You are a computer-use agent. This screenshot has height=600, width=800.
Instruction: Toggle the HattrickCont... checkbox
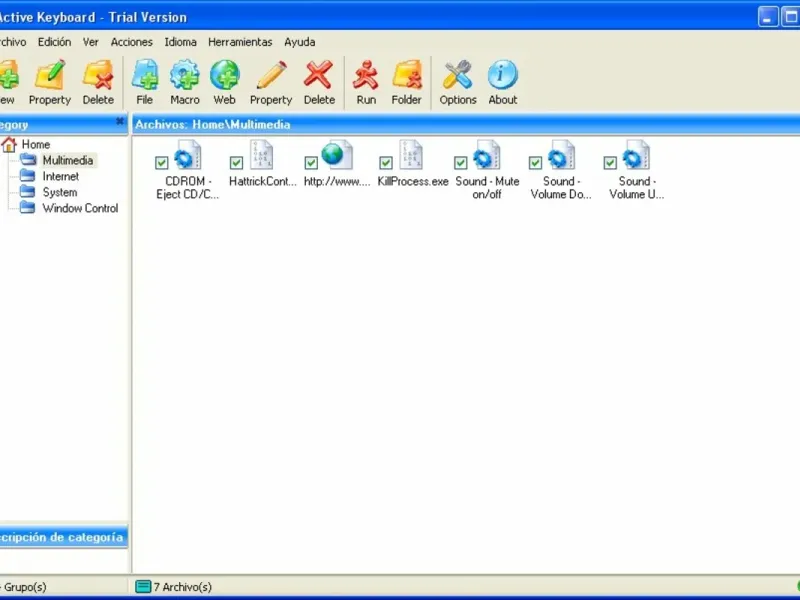click(x=236, y=163)
